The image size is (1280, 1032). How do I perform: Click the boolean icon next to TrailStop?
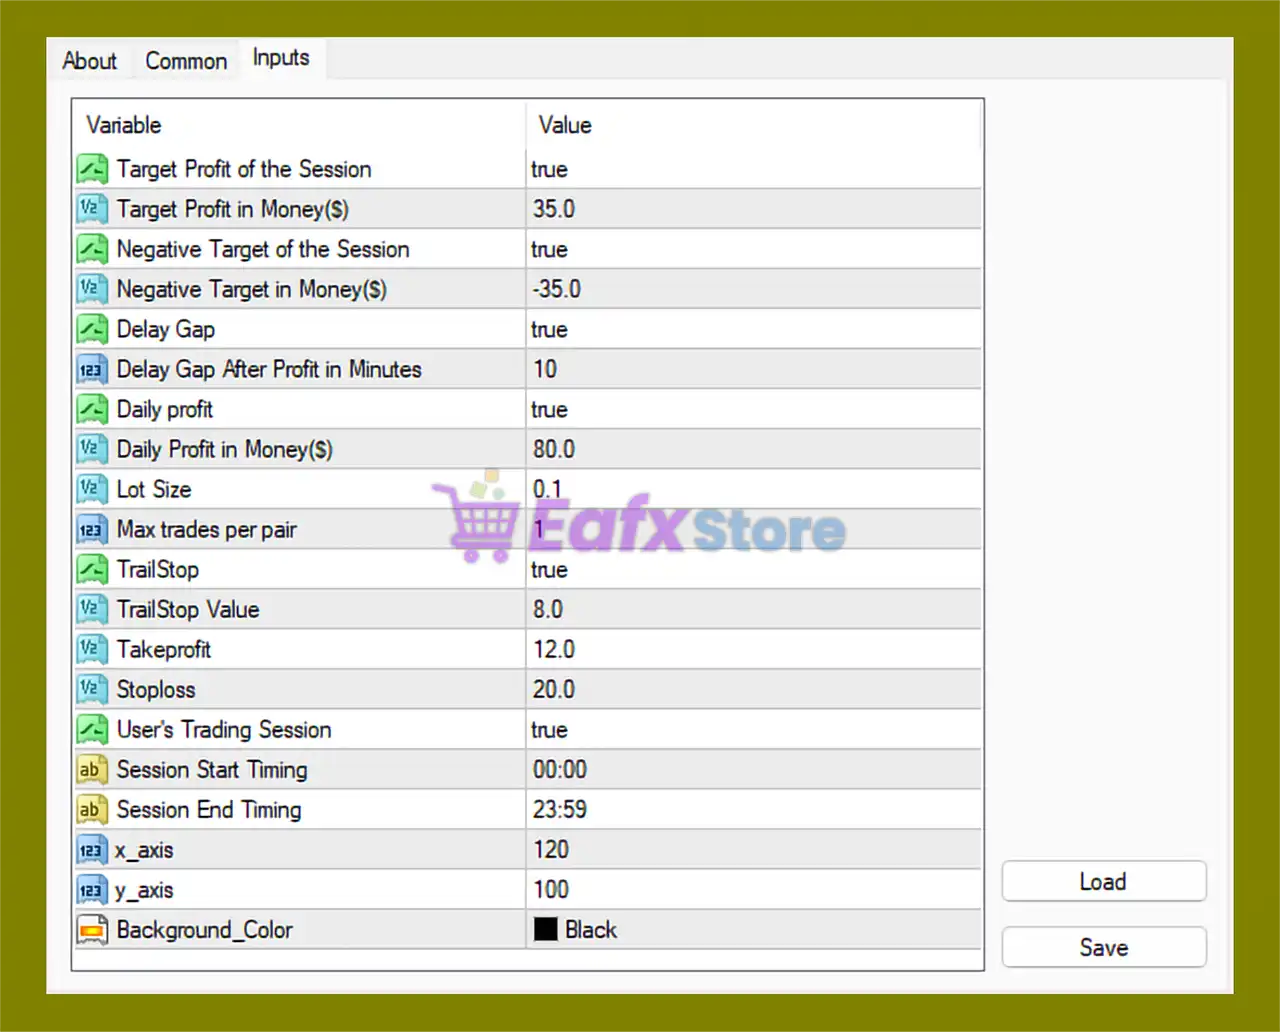click(92, 569)
